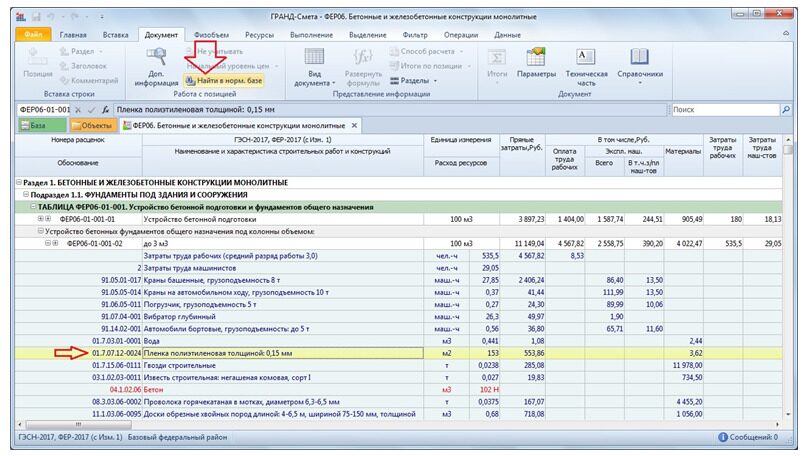
Task: Click the Итоги sigma icon
Action: (x=496, y=56)
